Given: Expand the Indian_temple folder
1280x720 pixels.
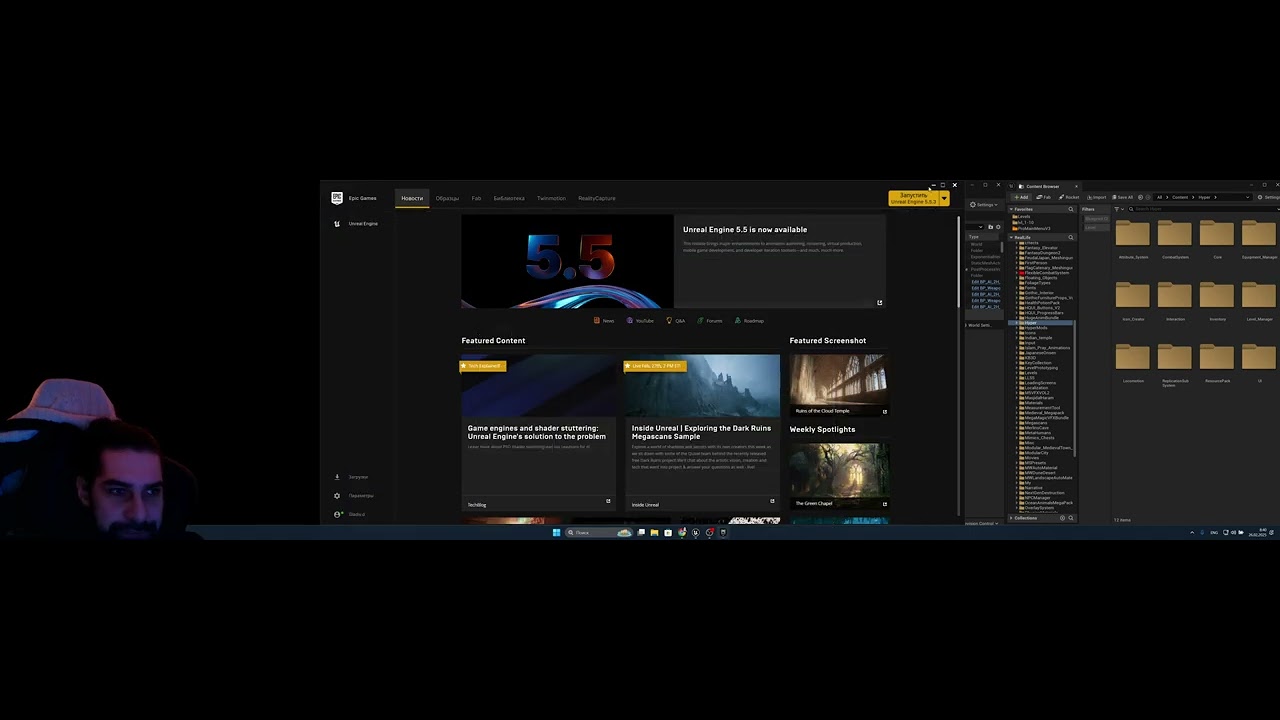Looking at the screenshot, I should [x=1017, y=338].
